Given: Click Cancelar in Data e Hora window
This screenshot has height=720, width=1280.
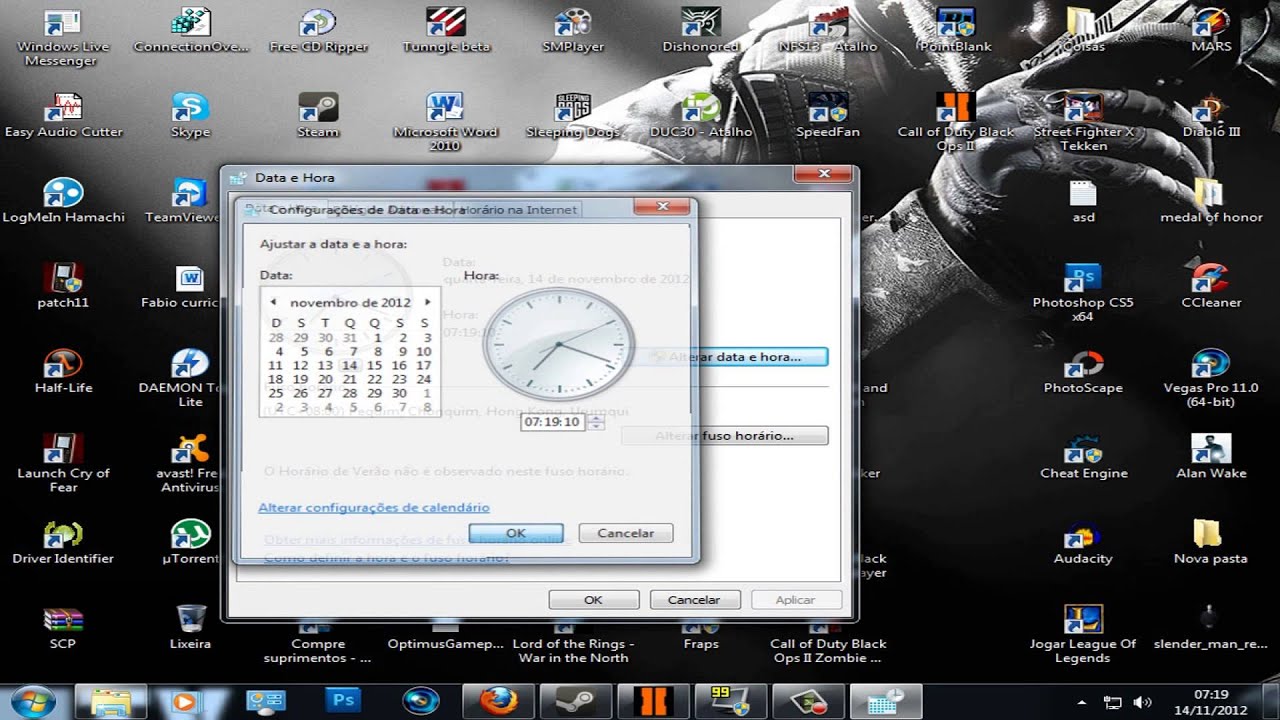Looking at the screenshot, I should pos(694,600).
